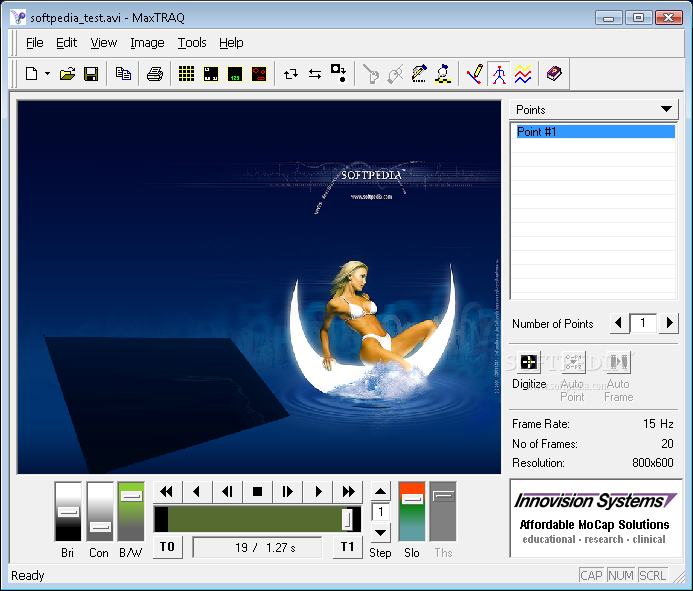
Task: Click the video frame display
Action: coord(259,287)
